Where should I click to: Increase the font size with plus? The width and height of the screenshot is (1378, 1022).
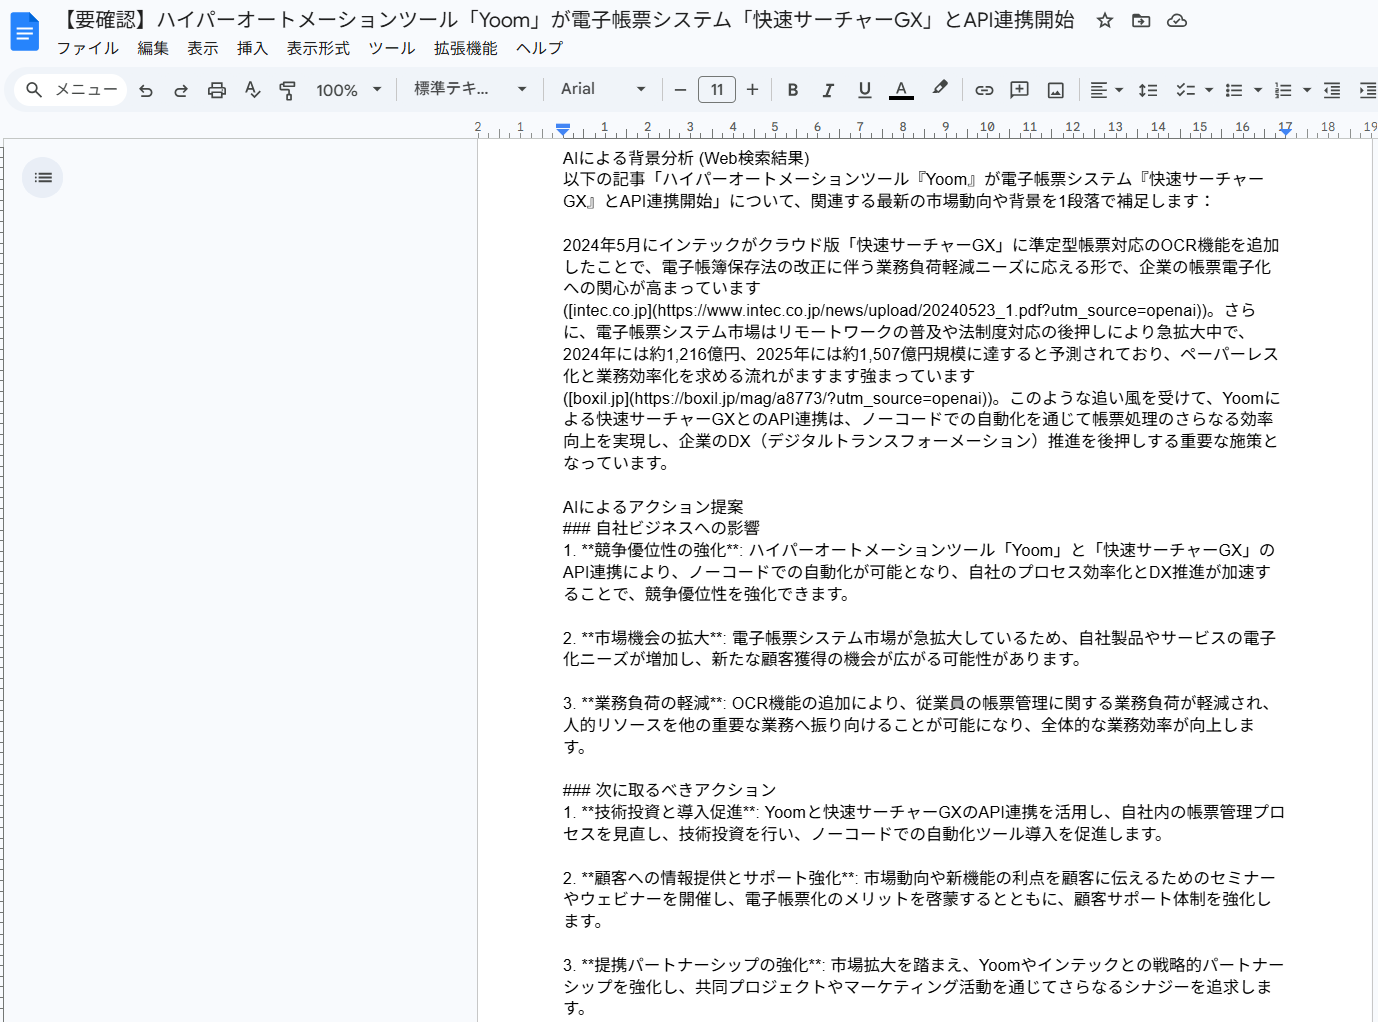[x=752, y=90]
